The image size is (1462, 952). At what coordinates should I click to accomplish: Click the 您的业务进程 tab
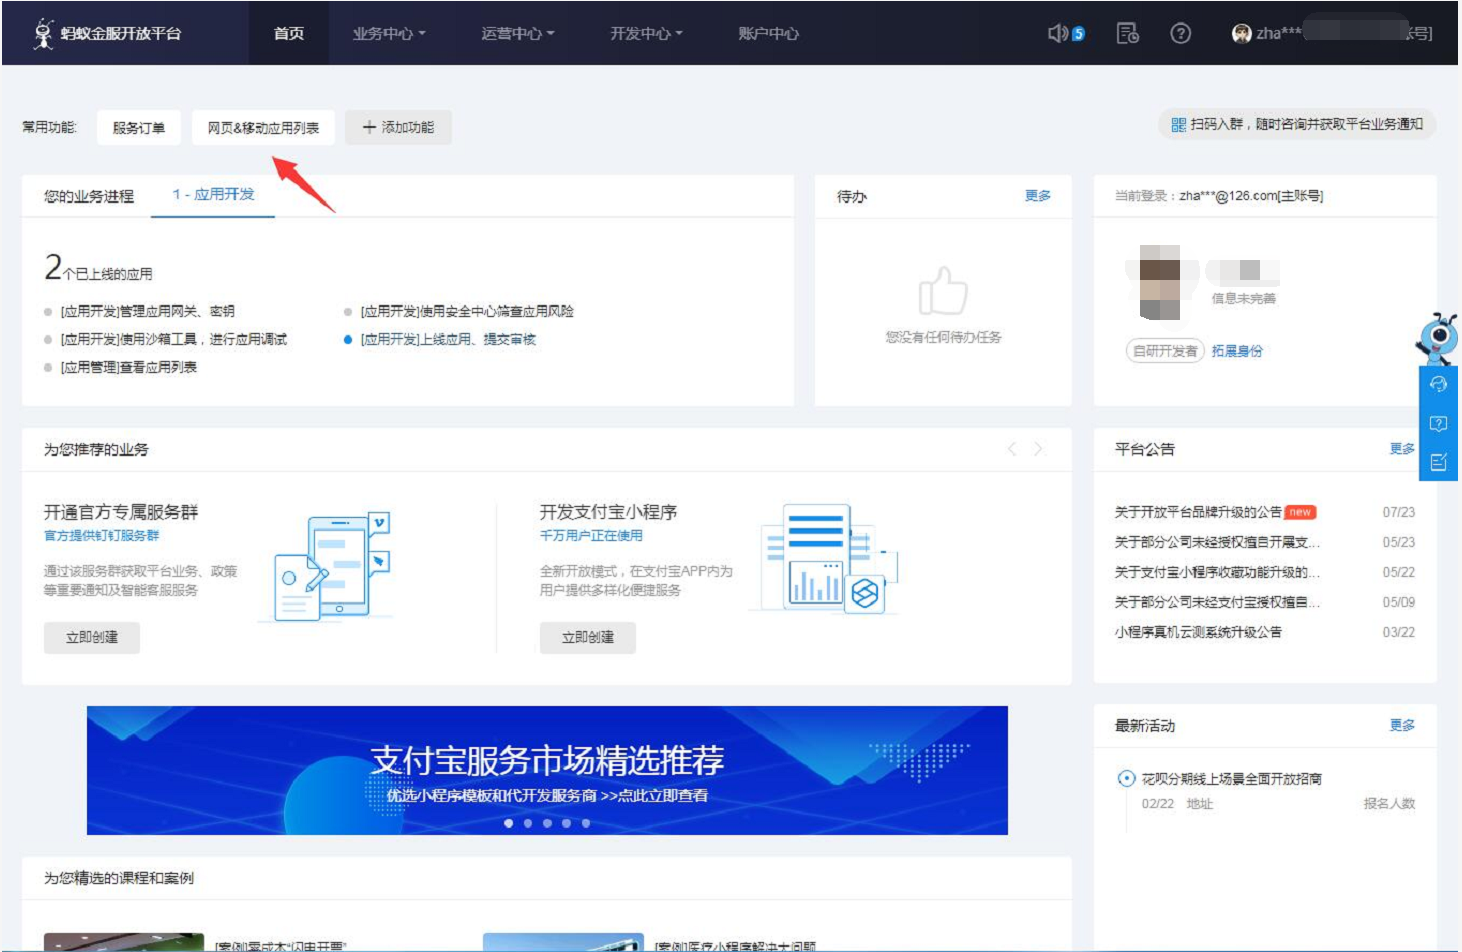tap(89, 197)
